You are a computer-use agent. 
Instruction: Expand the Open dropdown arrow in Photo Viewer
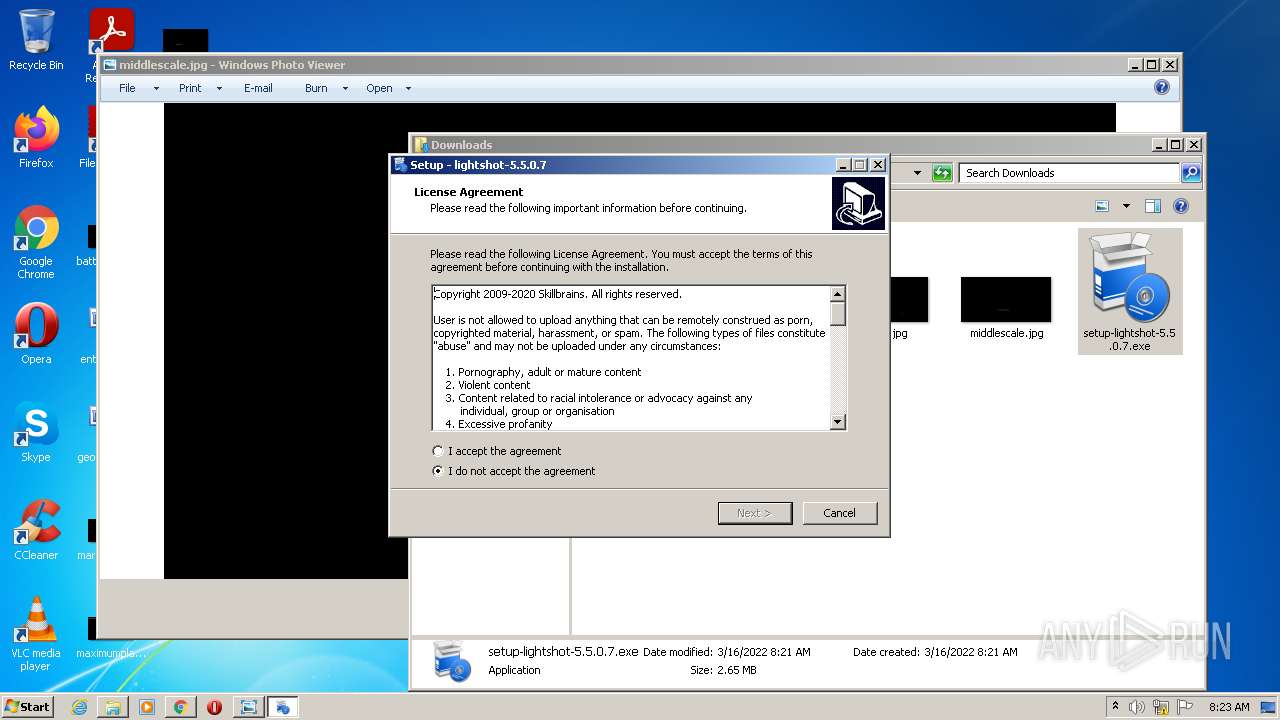click(408, 88)
